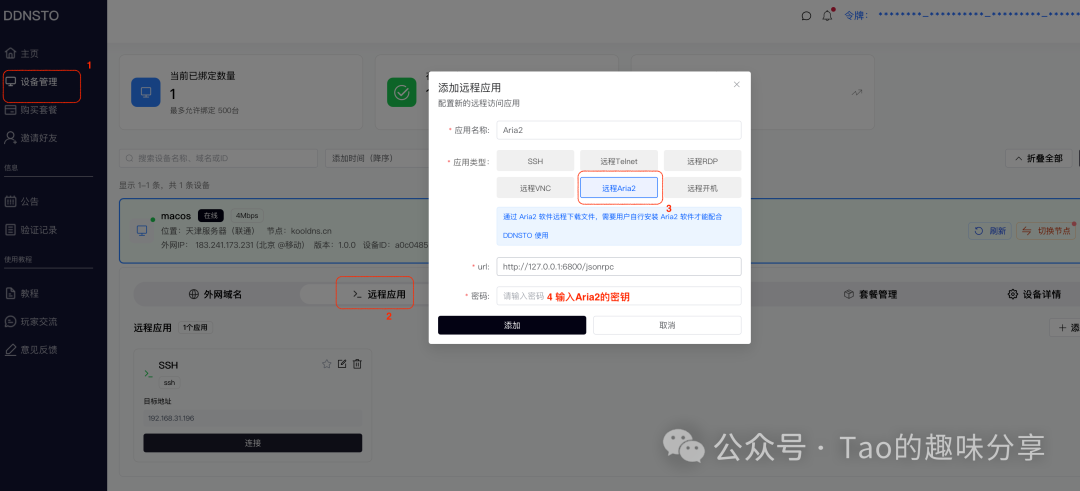Viewport: 1080px width, 491px height.
Task: Close the 添加远程应用 dialog with X
Action: (x=736, y=85)
